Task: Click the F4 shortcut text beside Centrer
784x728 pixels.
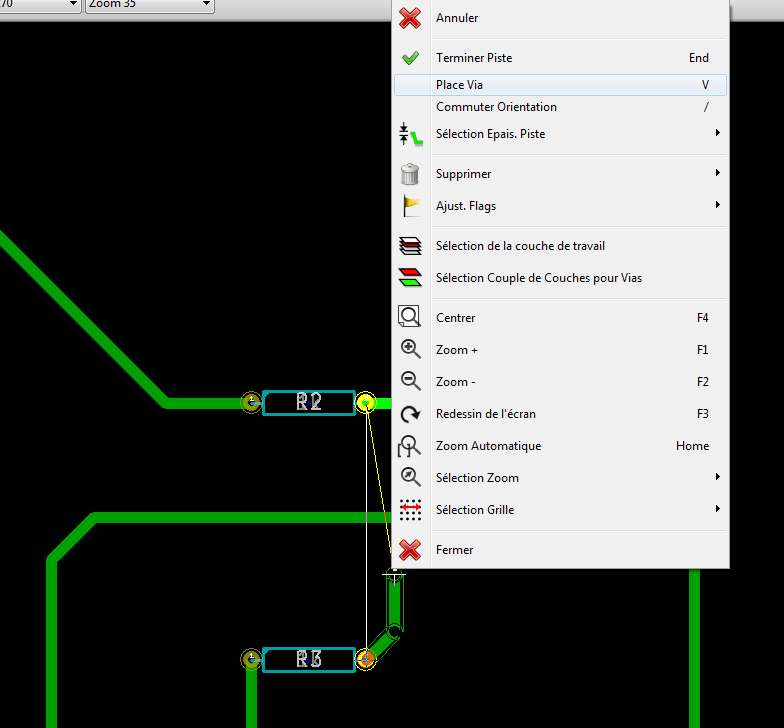Action: [x=702, y=318]
